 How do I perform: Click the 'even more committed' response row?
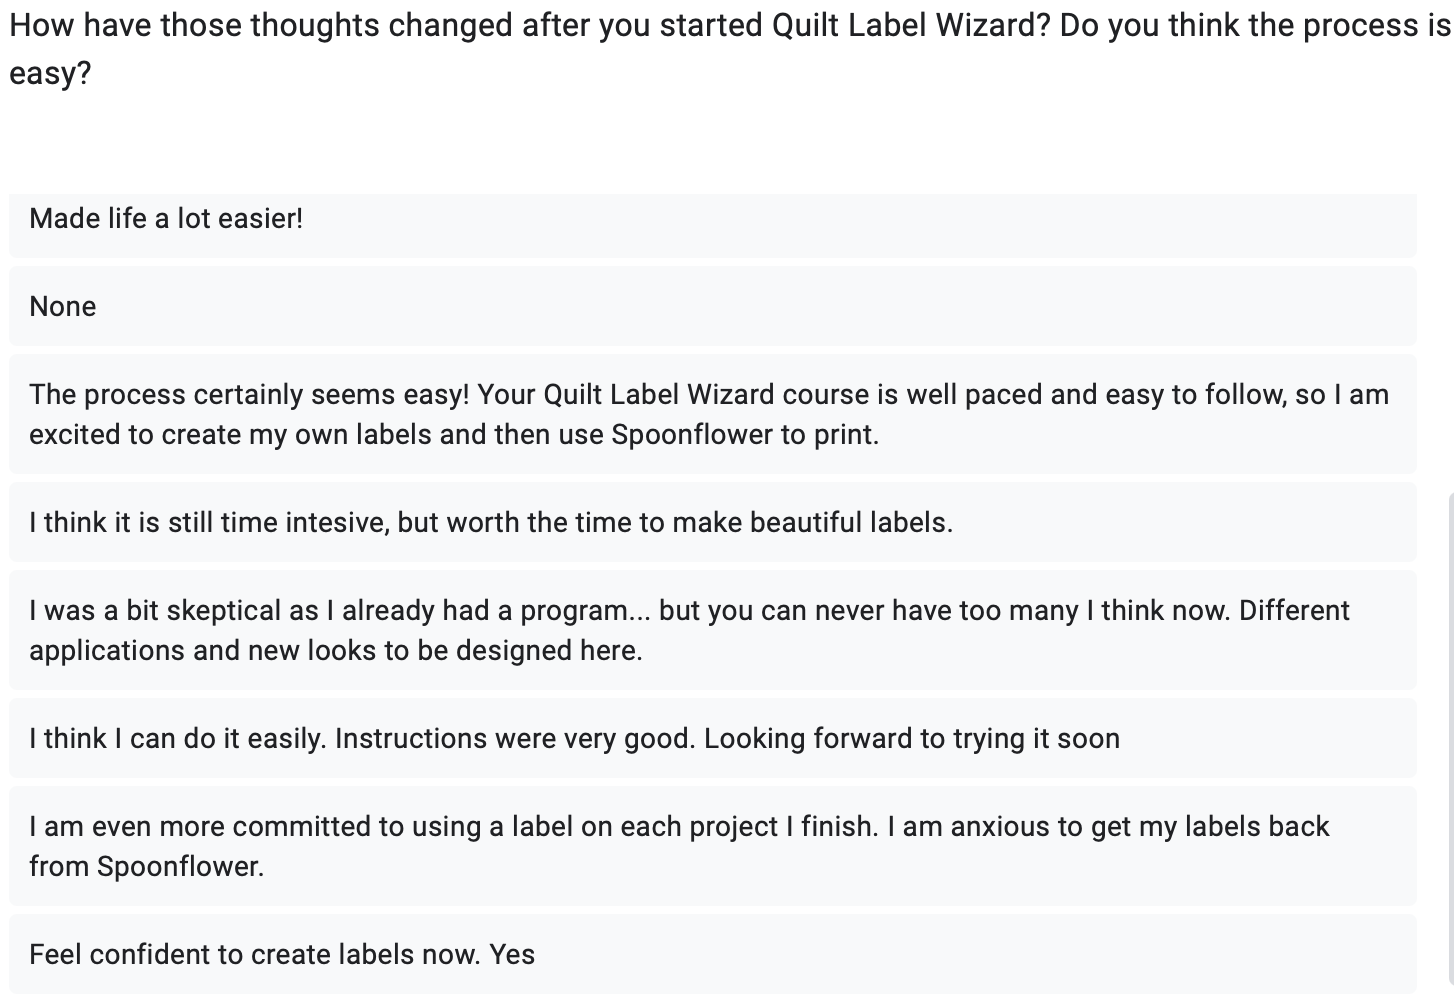[x=713, y=846]
